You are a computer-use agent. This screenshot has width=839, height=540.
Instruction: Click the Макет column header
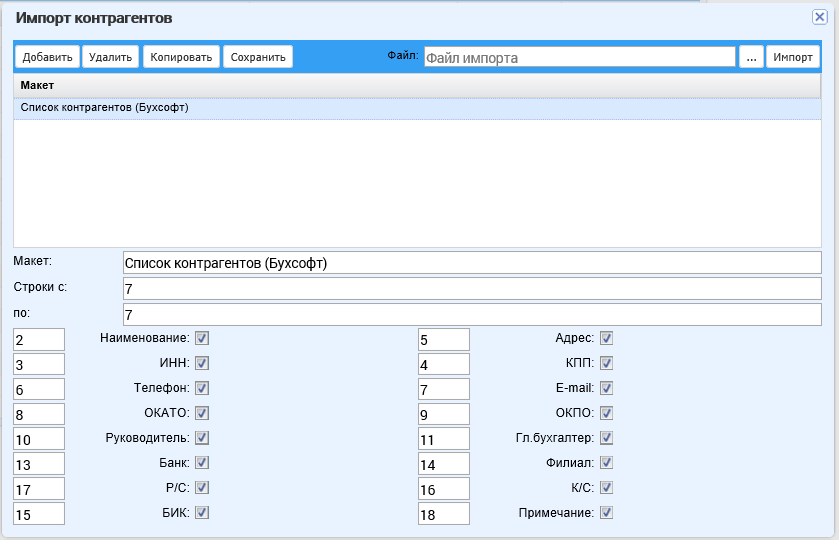(x=417, y=85)
